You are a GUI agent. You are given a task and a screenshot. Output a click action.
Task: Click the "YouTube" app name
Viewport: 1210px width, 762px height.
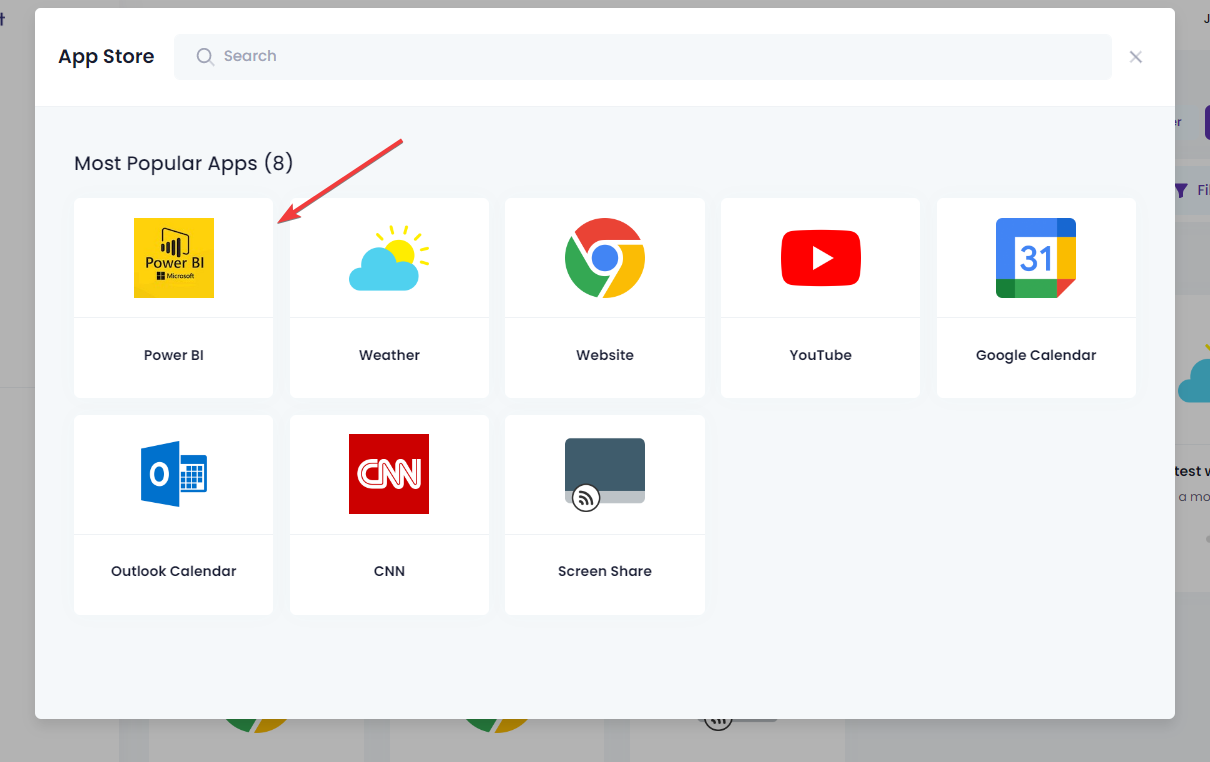821,355
